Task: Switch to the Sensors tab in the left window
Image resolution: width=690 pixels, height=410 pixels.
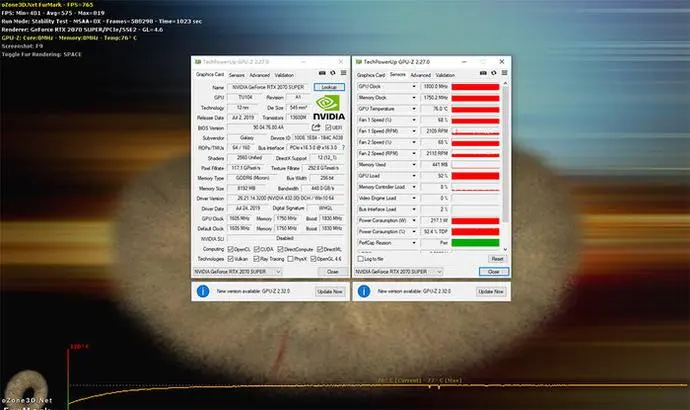Action: [236, 75]
